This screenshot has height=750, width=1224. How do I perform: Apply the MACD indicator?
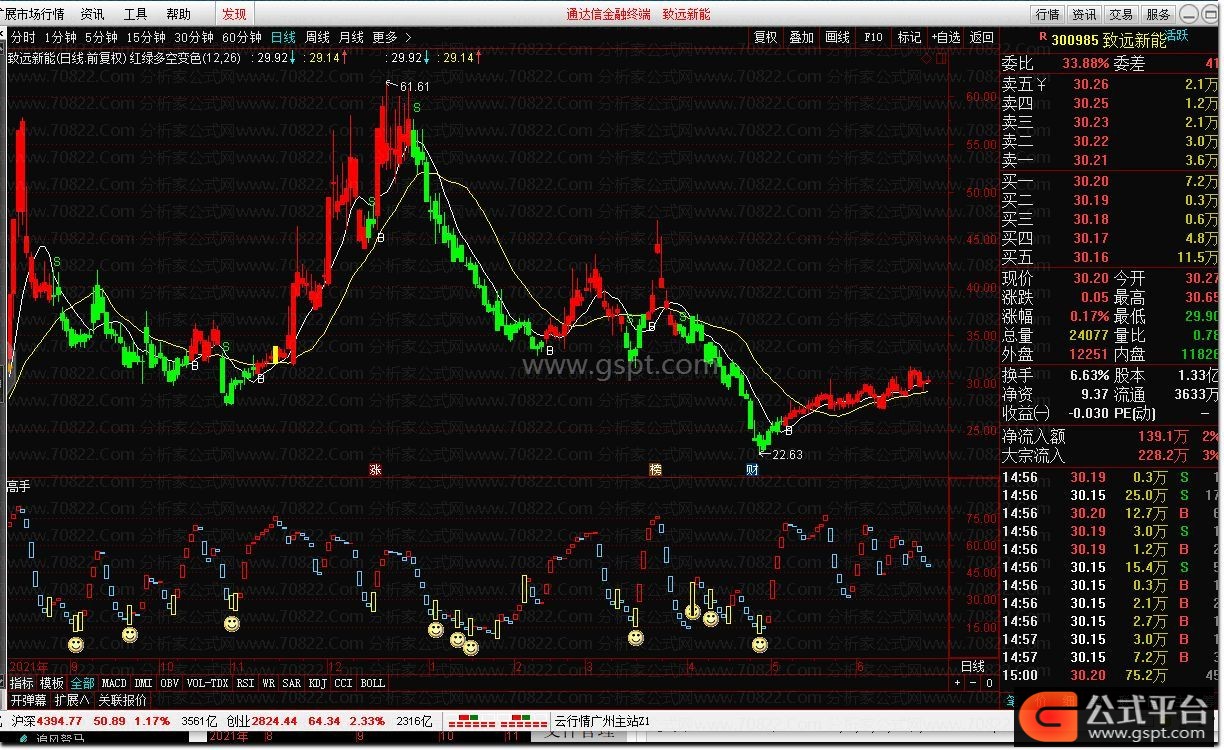click(114, 683)
